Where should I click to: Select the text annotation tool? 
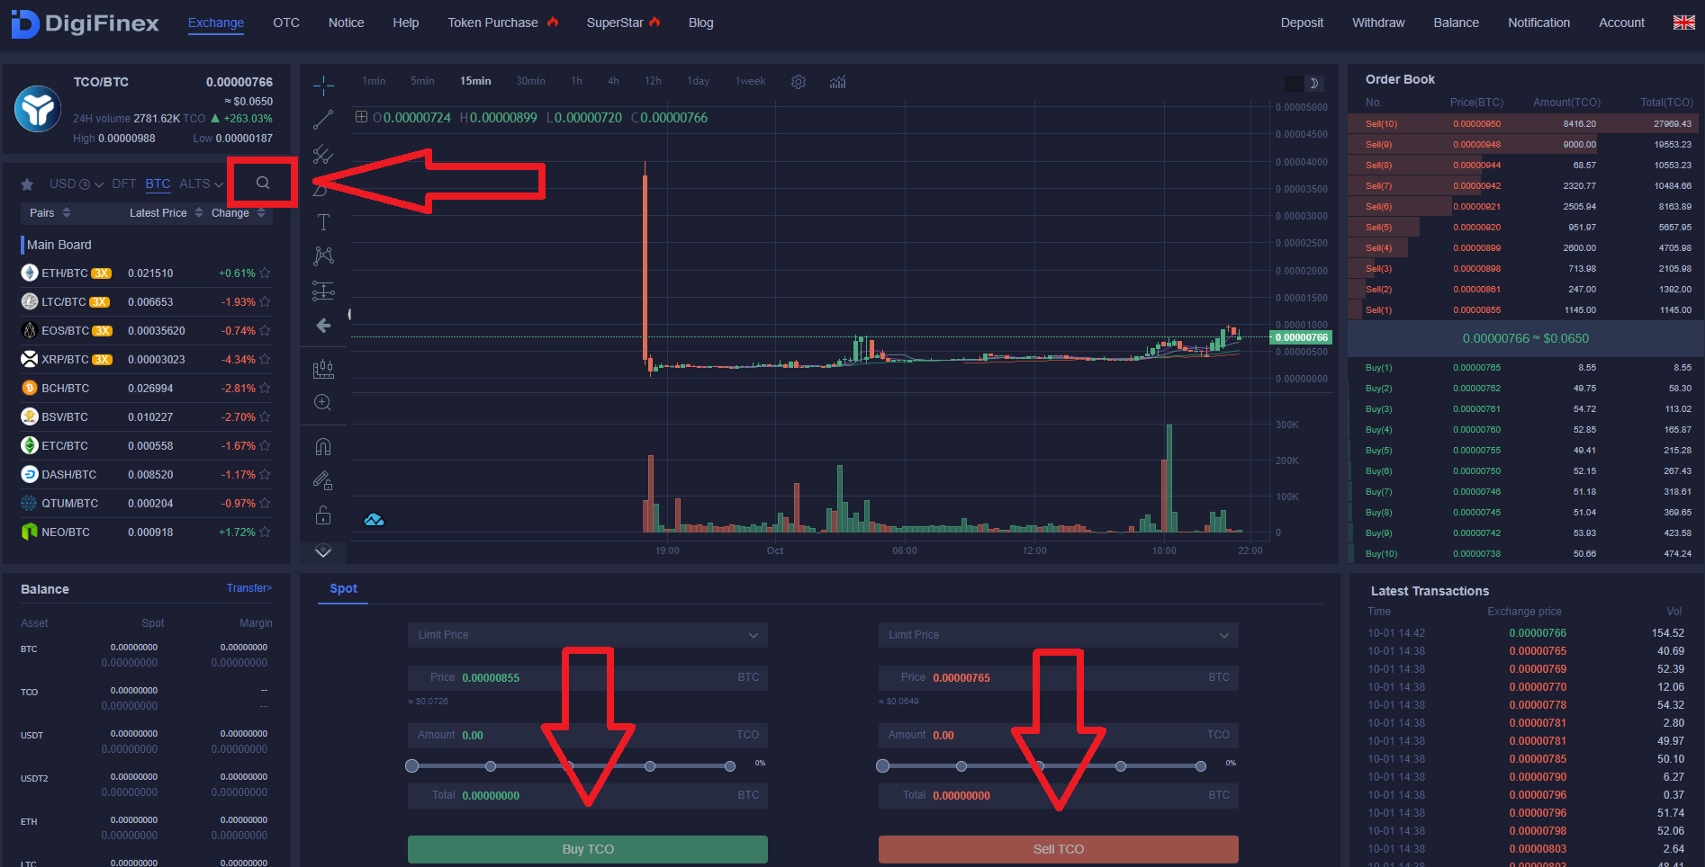coord(323,222)
